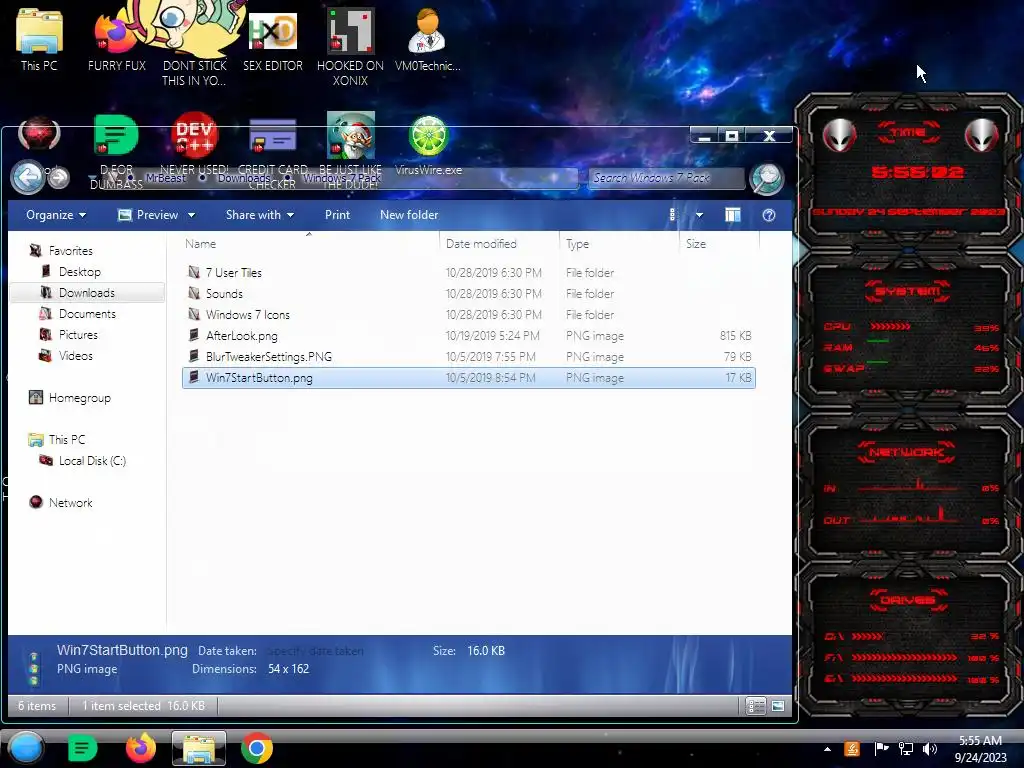Launch Chrome from the taskbar
1024x768 pixels.
coord(257,748)
